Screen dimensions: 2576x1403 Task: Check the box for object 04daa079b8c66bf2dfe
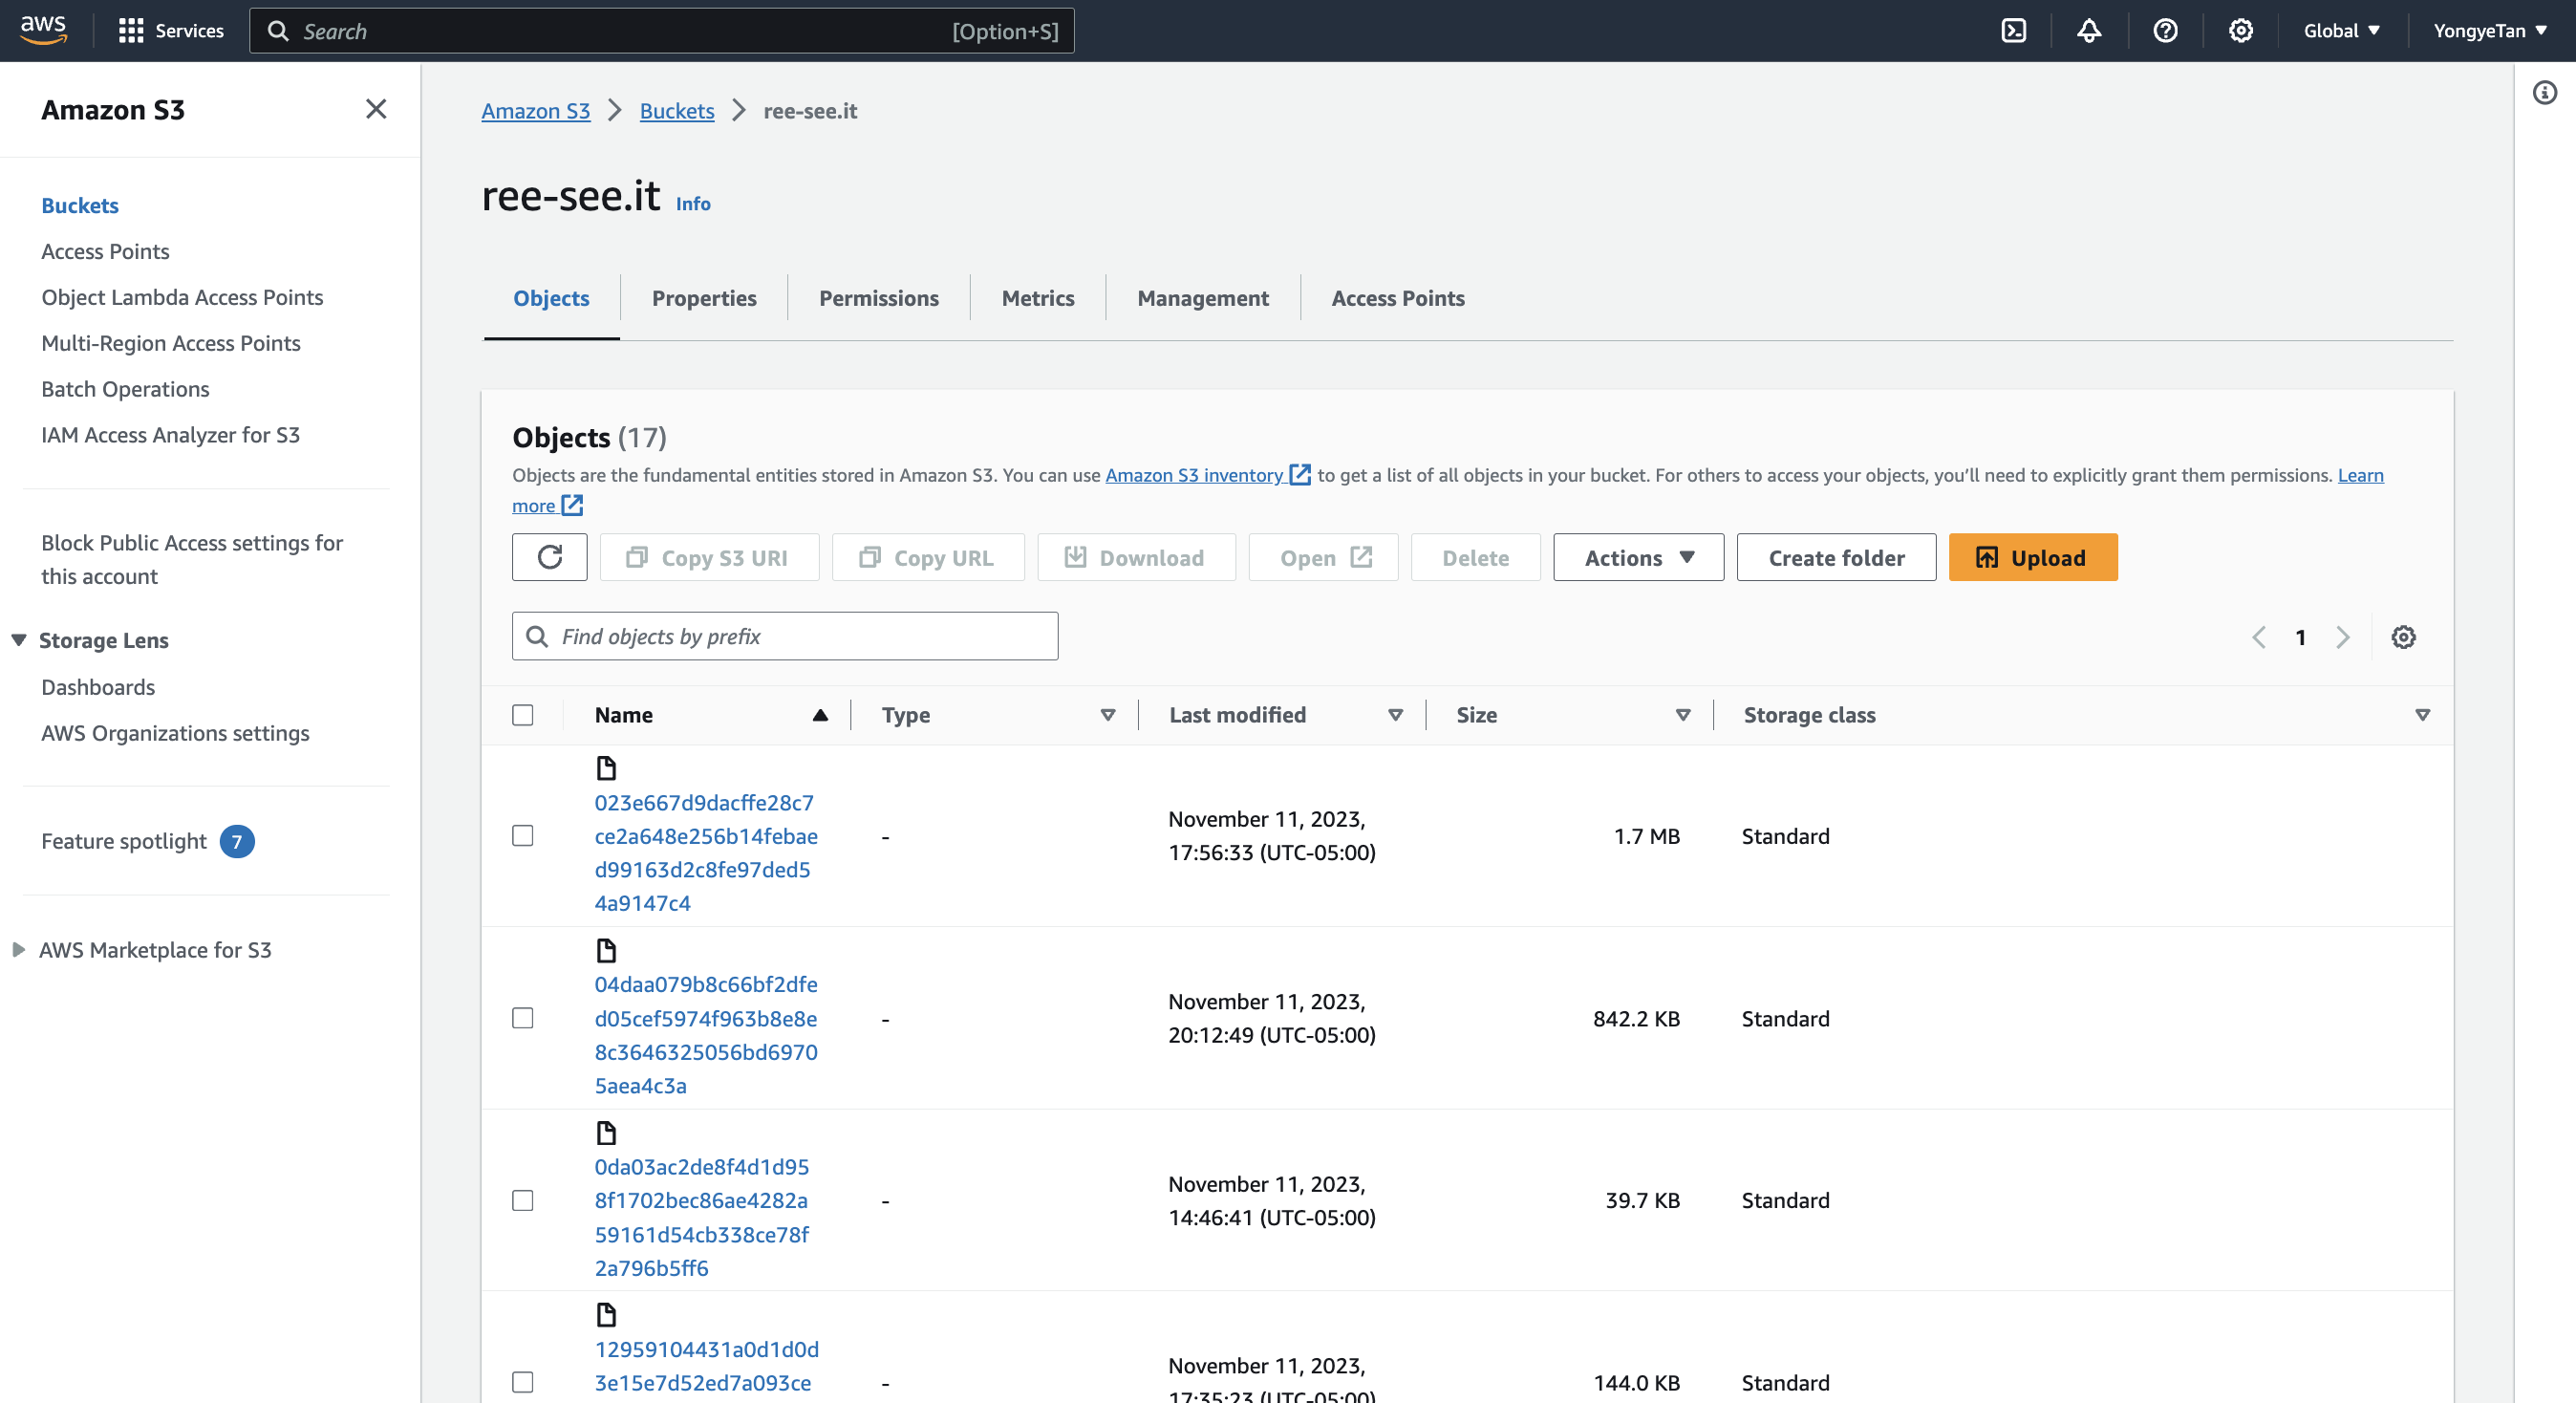click(x=522, y=1018)
